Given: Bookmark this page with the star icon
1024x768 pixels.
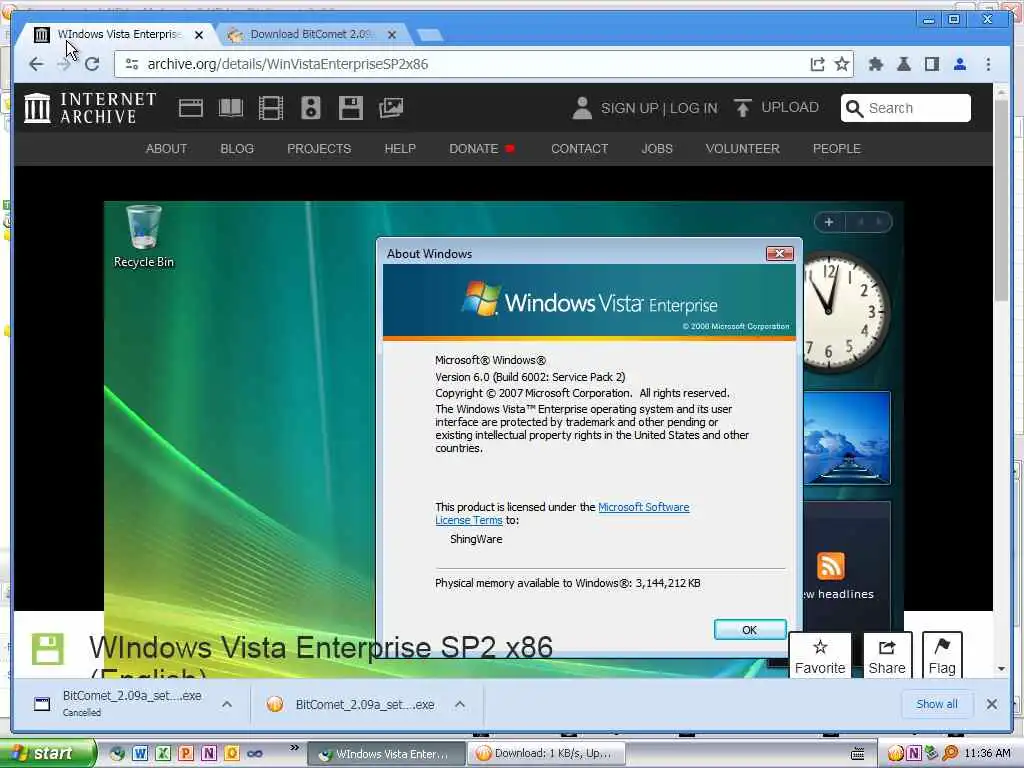Looking at the screenshot, I should (842, 64).
